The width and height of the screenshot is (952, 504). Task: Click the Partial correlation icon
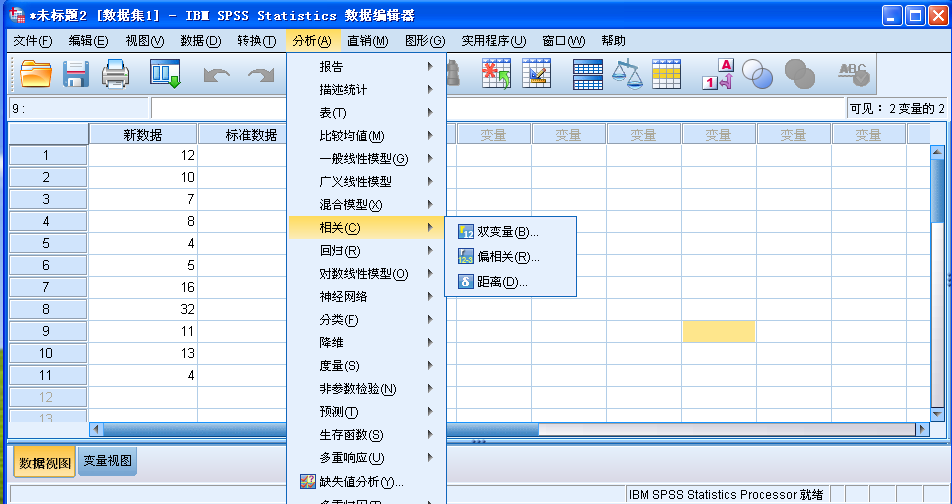tap(466, 257)
